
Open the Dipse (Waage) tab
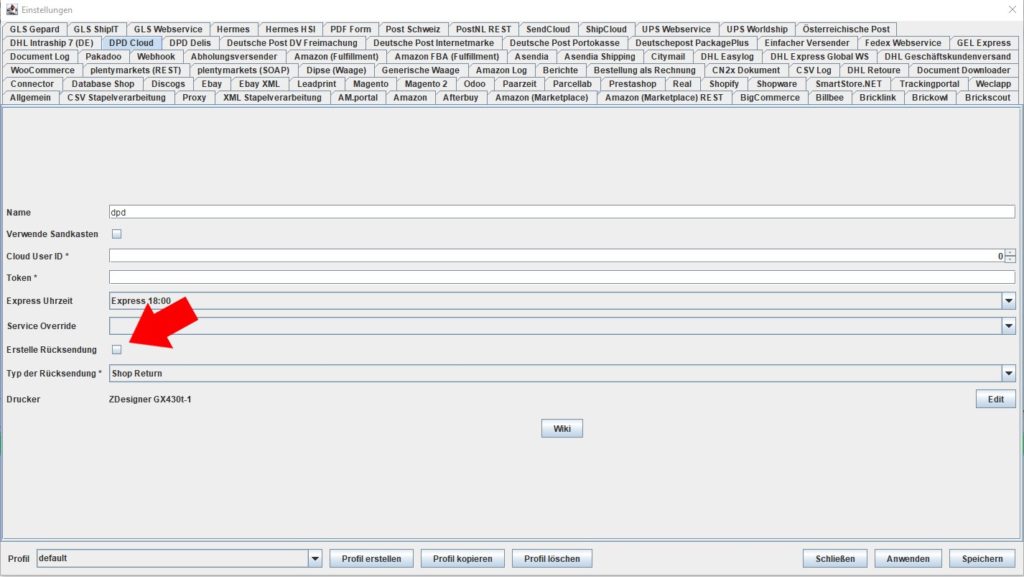[336, 70]
